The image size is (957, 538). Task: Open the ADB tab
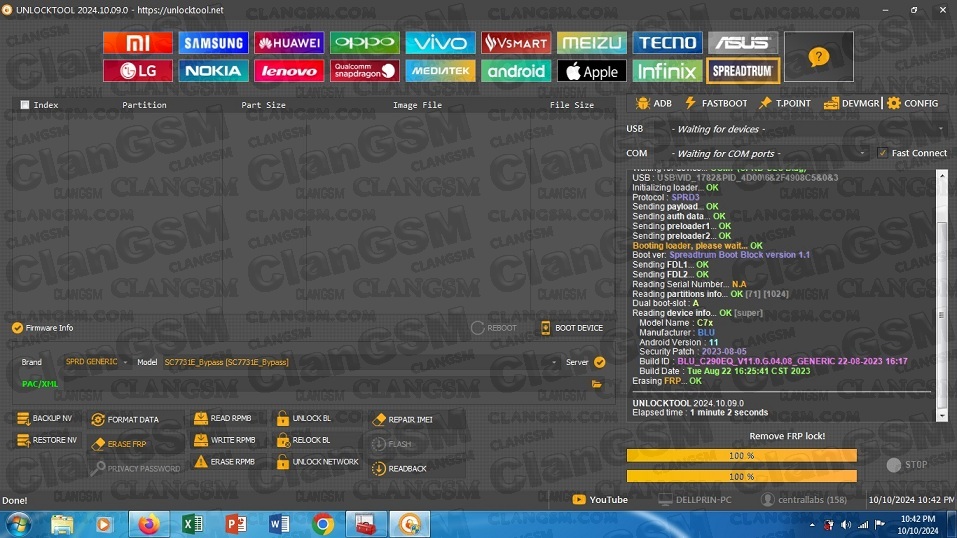654,103
